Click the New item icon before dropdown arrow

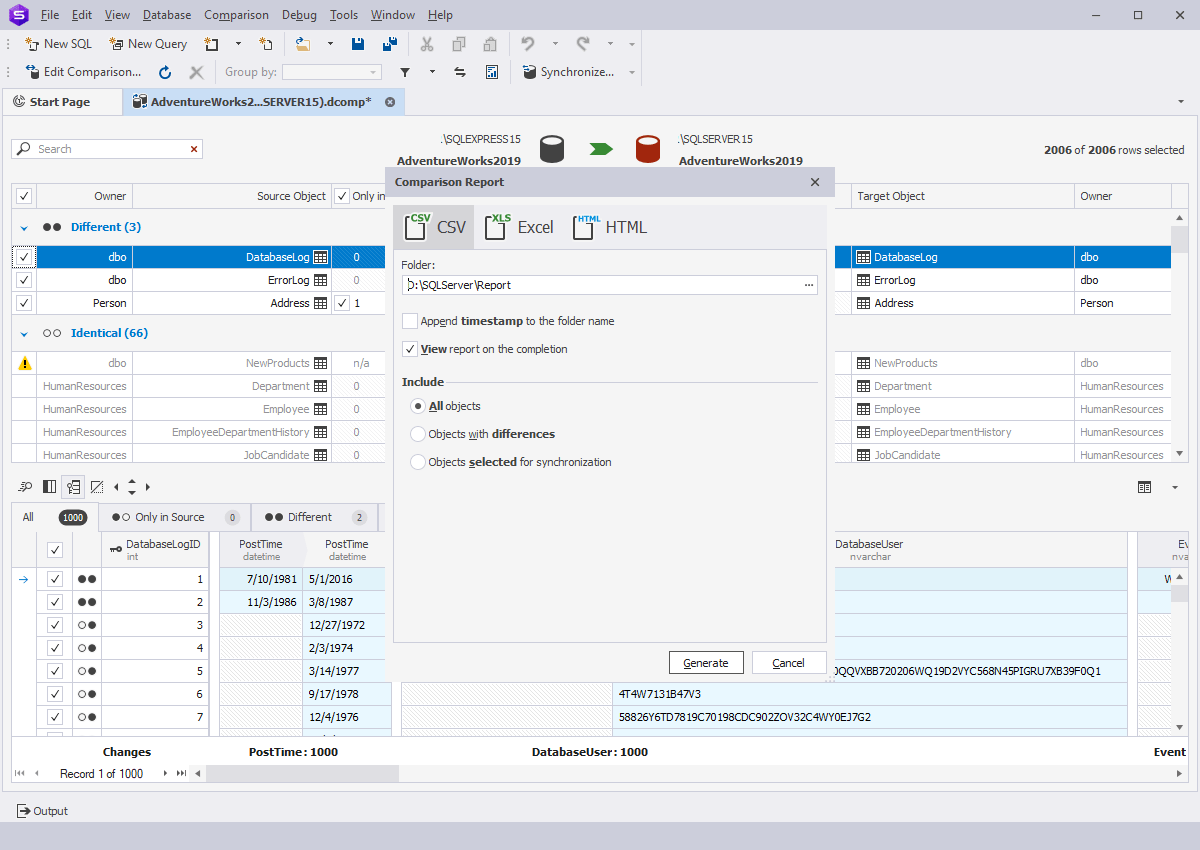click(x=211, y=44)
